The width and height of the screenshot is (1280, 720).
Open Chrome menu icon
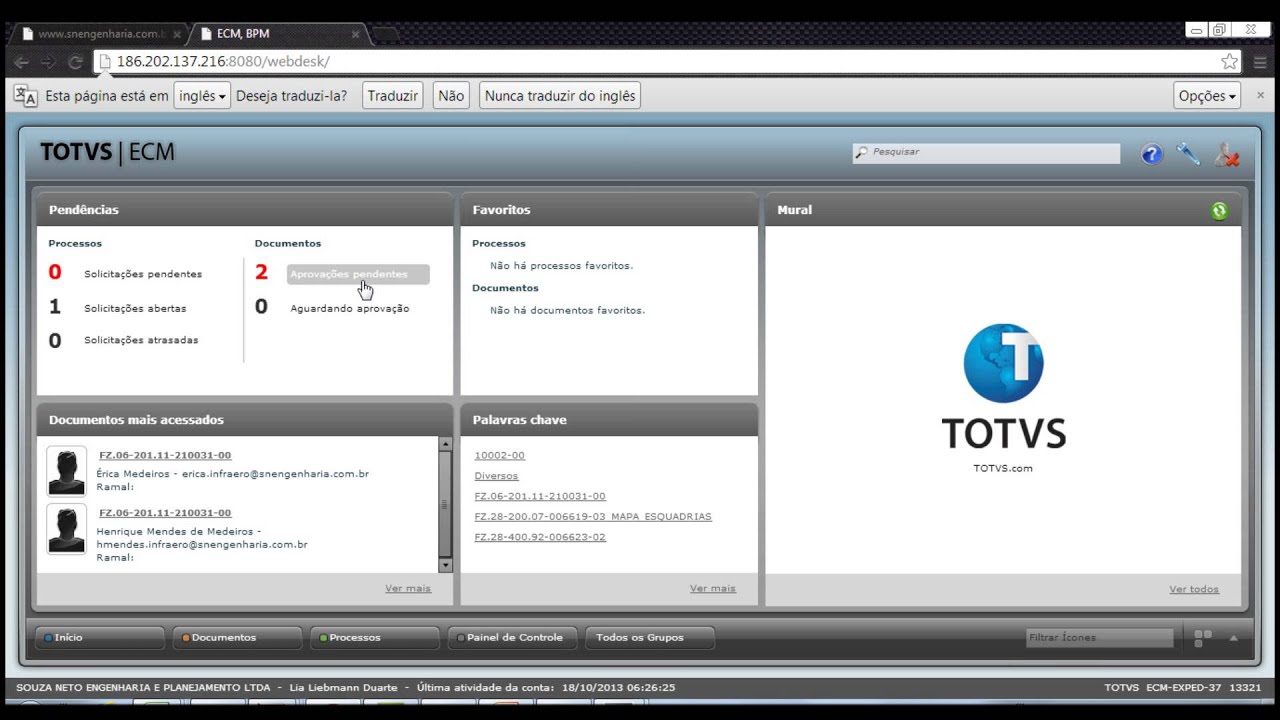pos(1260,62)
